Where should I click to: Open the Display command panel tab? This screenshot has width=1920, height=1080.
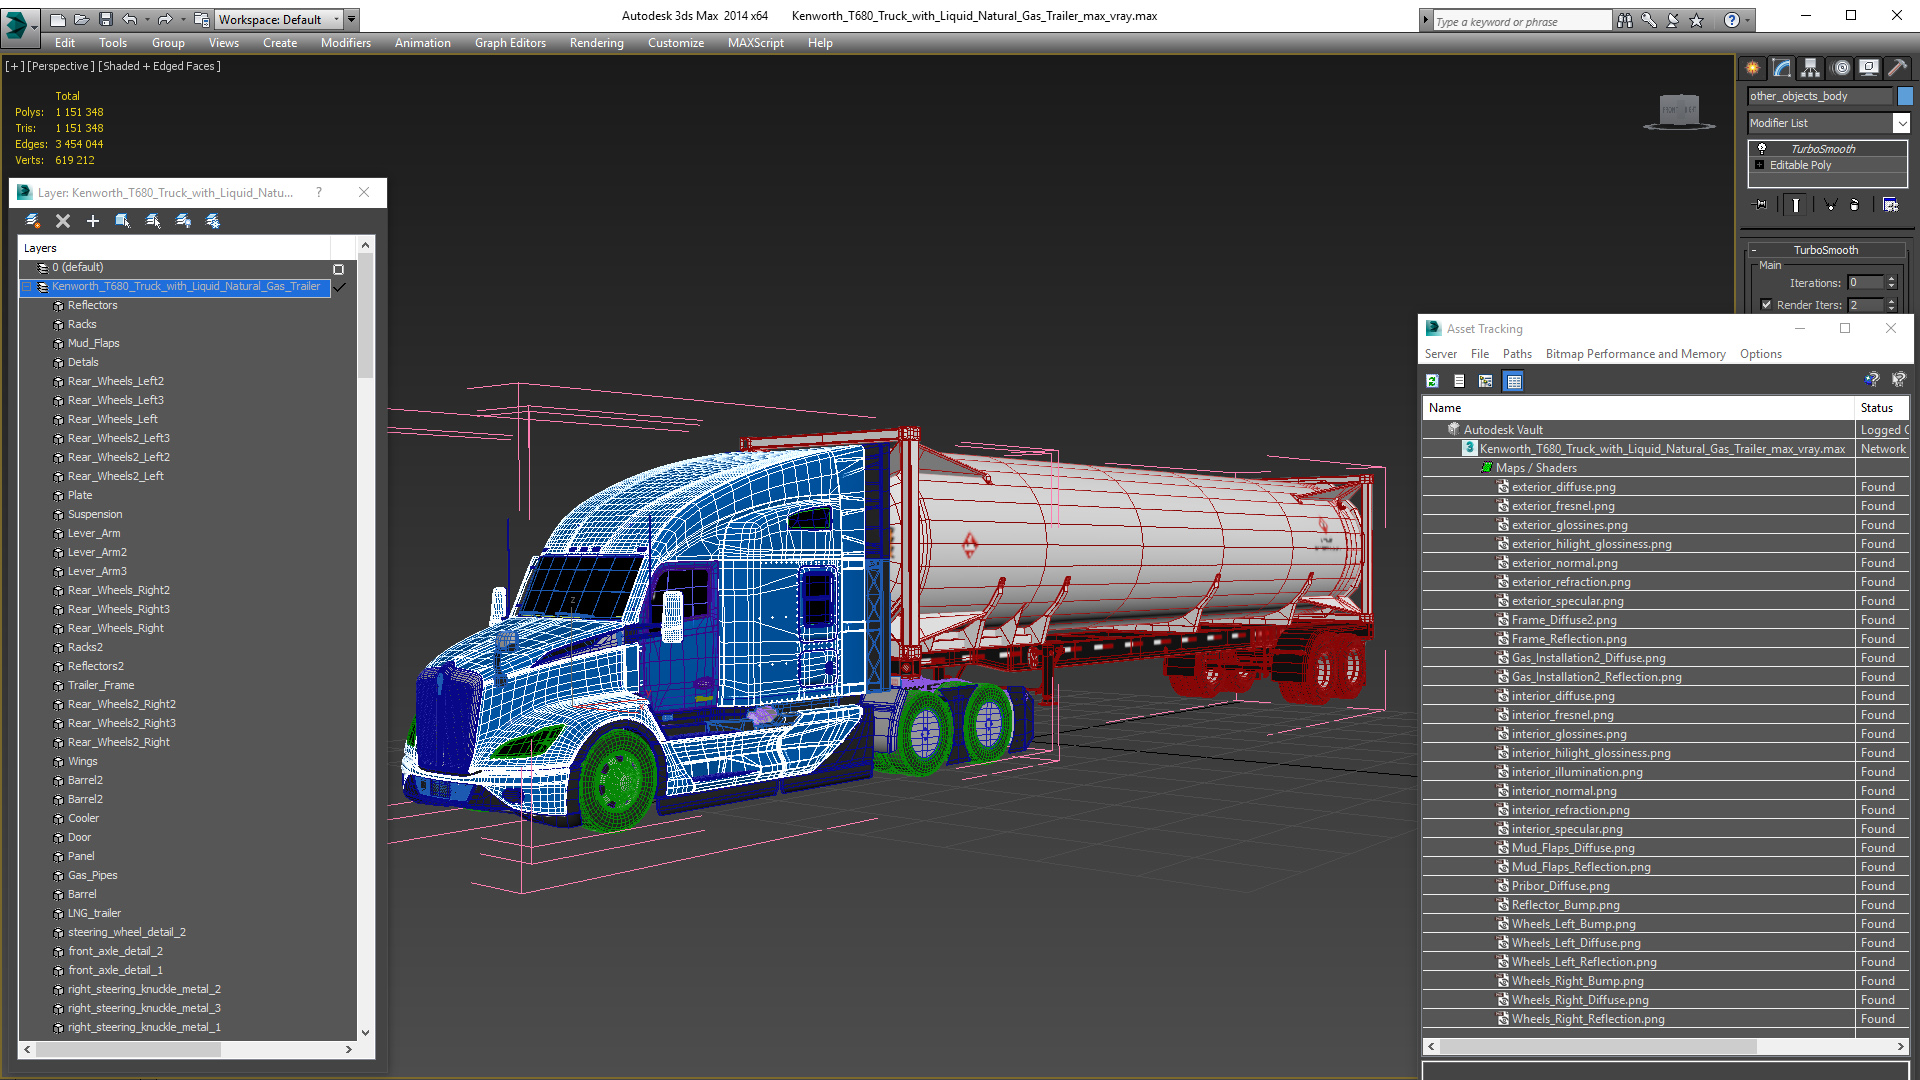point(1869,68)
